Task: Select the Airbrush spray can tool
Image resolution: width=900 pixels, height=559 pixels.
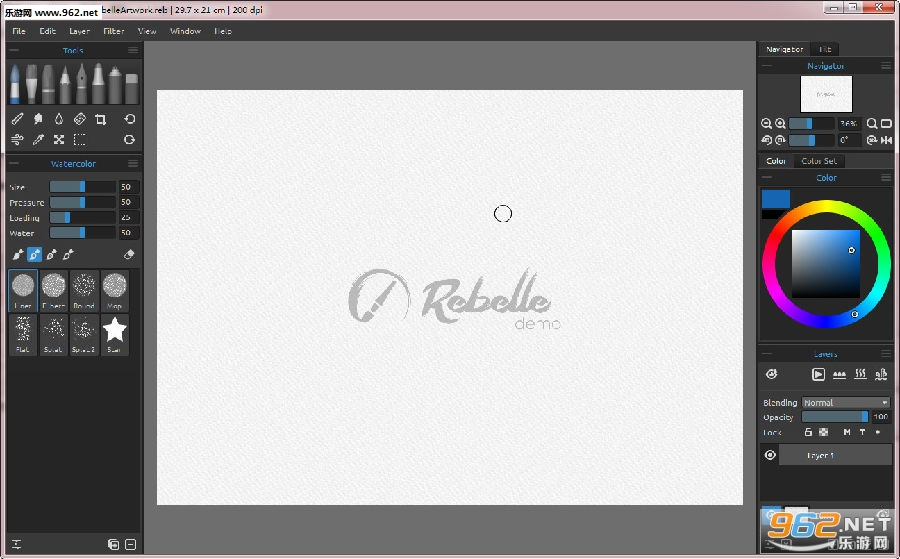Action: click(115, 84)
